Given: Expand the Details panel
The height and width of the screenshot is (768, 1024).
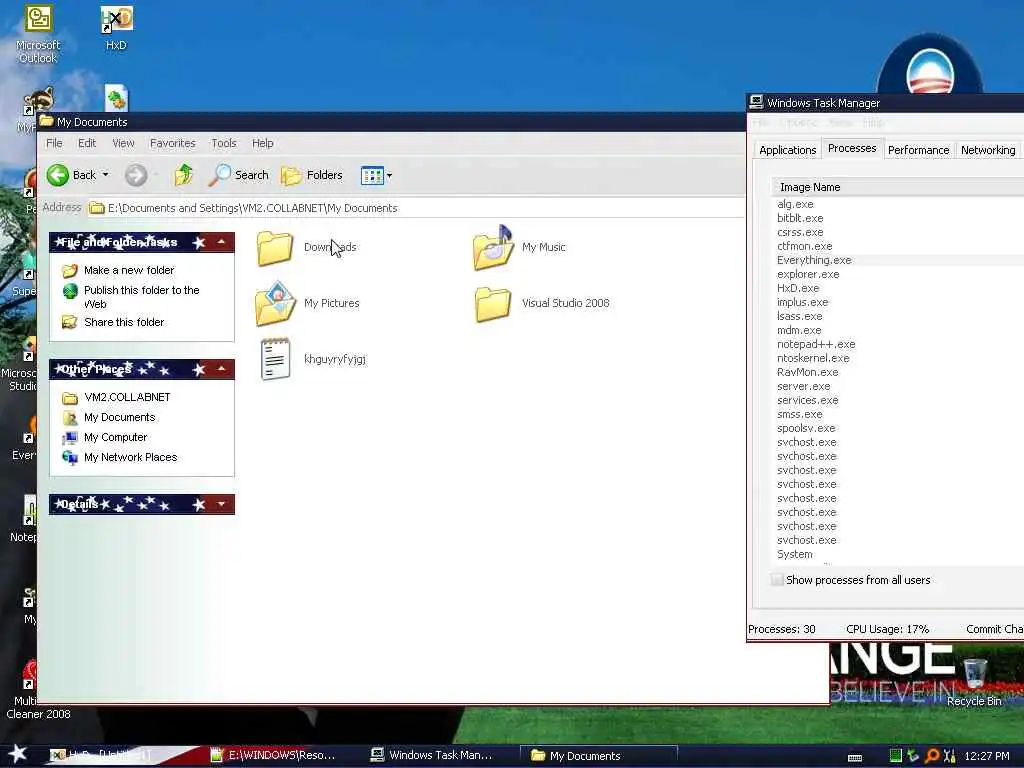Looking at the screenshot, I should click(221, 504).
